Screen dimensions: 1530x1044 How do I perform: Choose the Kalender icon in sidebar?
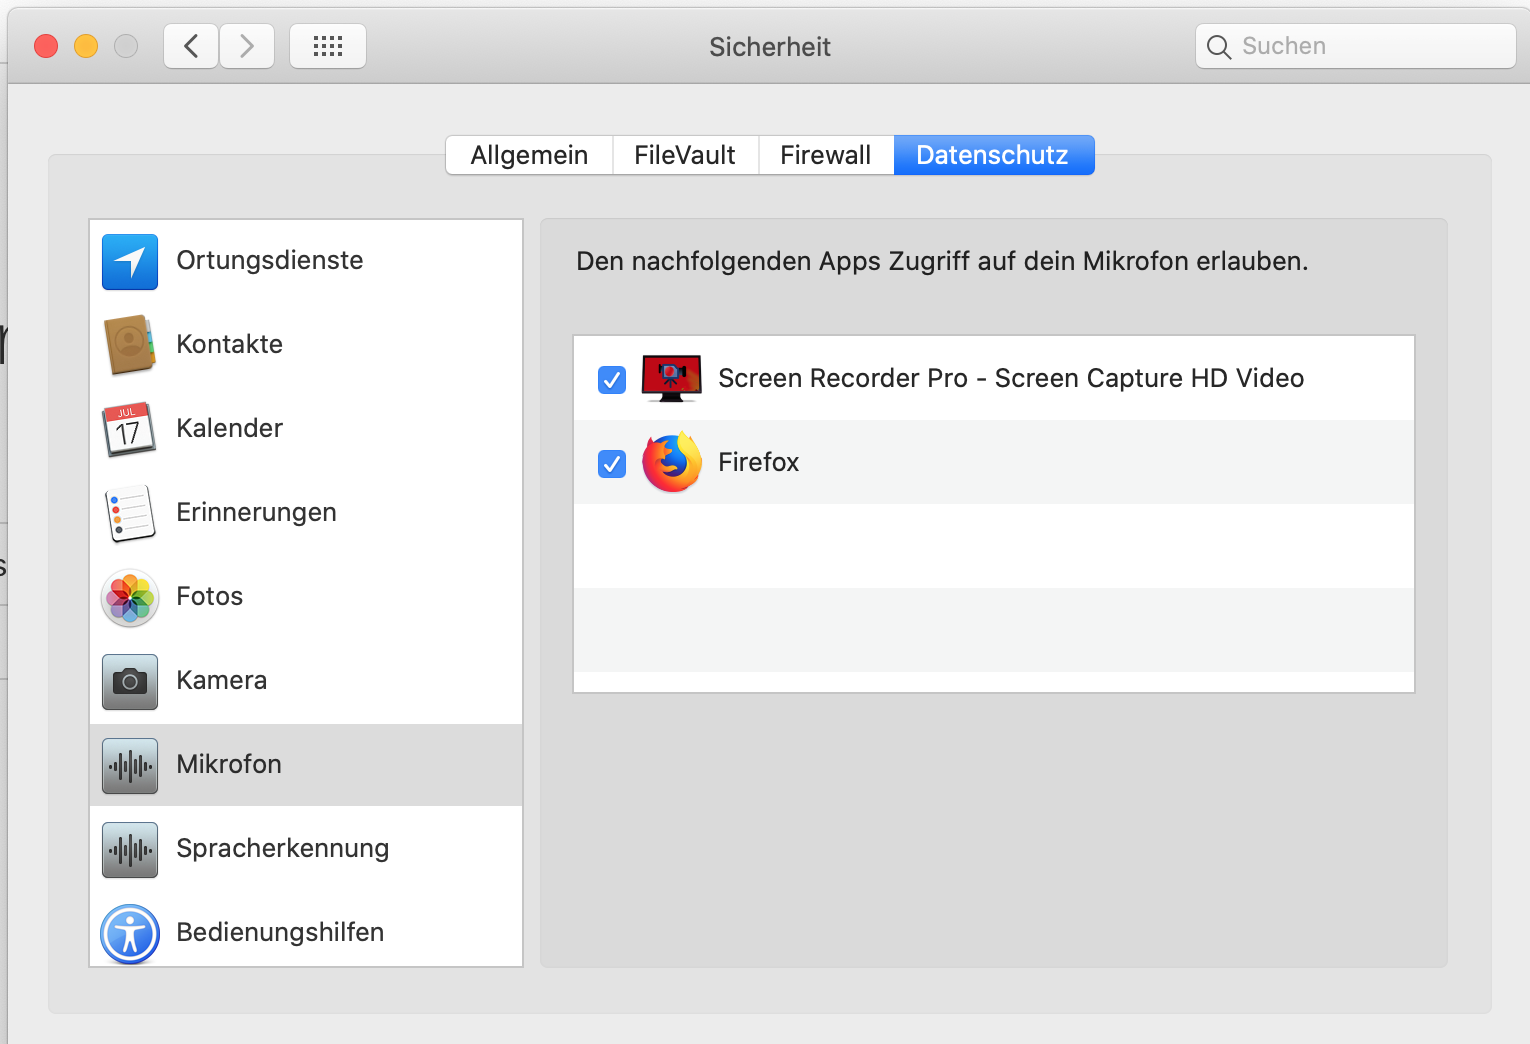pyautogui.click(x=130, y=429)
